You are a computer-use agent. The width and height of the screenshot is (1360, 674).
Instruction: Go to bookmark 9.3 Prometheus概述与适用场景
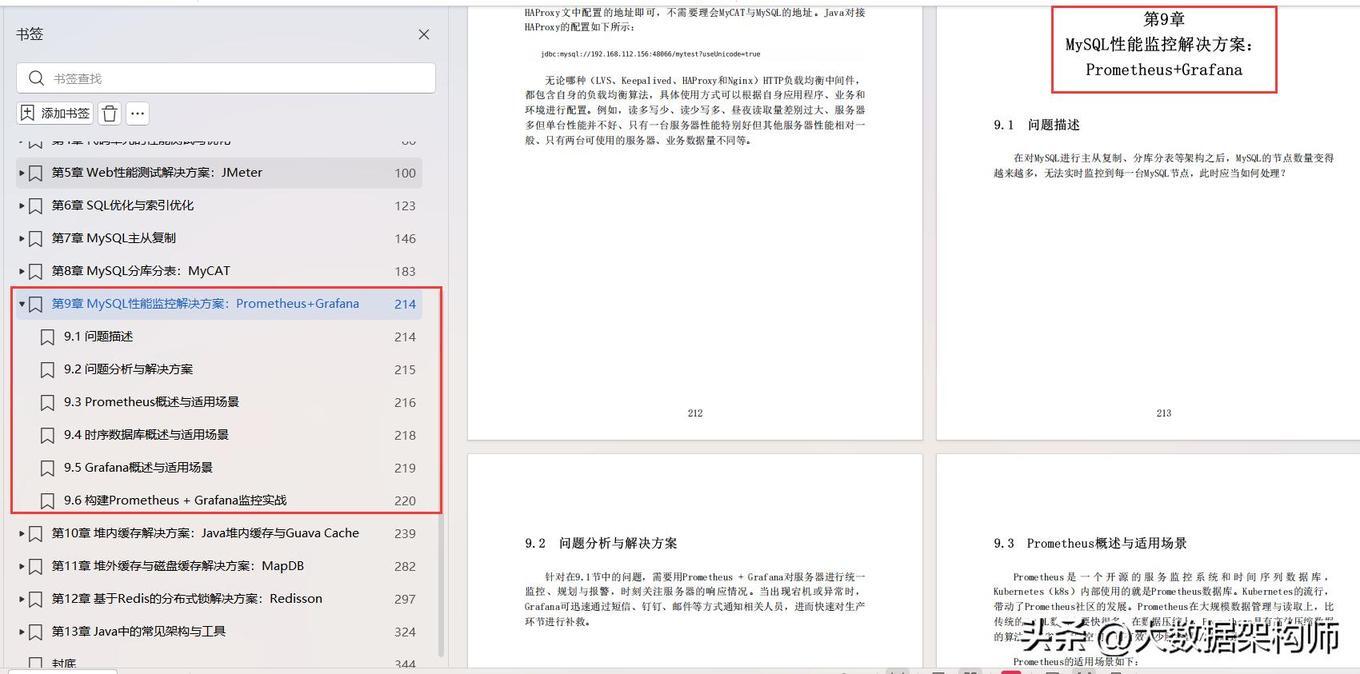pos(151,402)
